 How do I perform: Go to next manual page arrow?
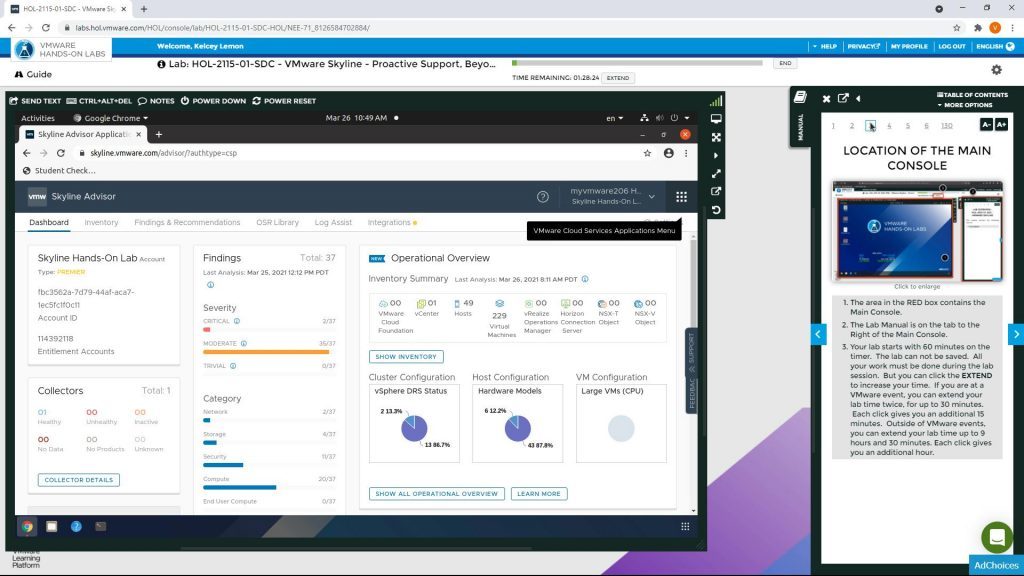tap(1016, 334)
